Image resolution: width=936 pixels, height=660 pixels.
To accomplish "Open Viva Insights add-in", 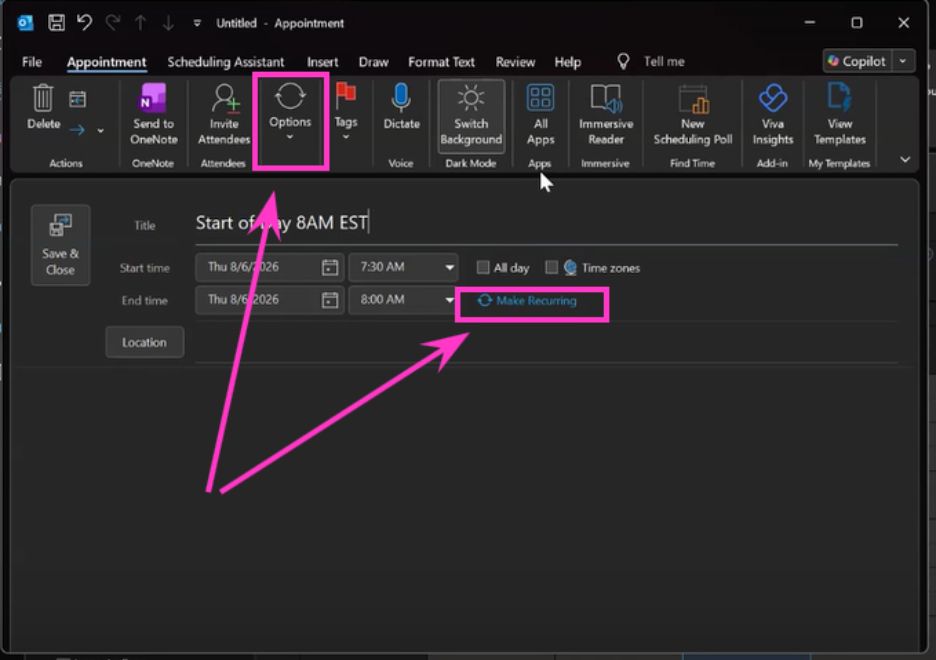I will pyautogui.click(x=772, y=115).
